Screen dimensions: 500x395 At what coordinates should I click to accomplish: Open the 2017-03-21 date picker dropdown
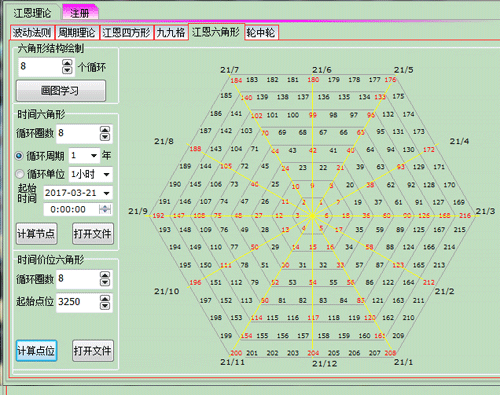[x=107, y=193]
